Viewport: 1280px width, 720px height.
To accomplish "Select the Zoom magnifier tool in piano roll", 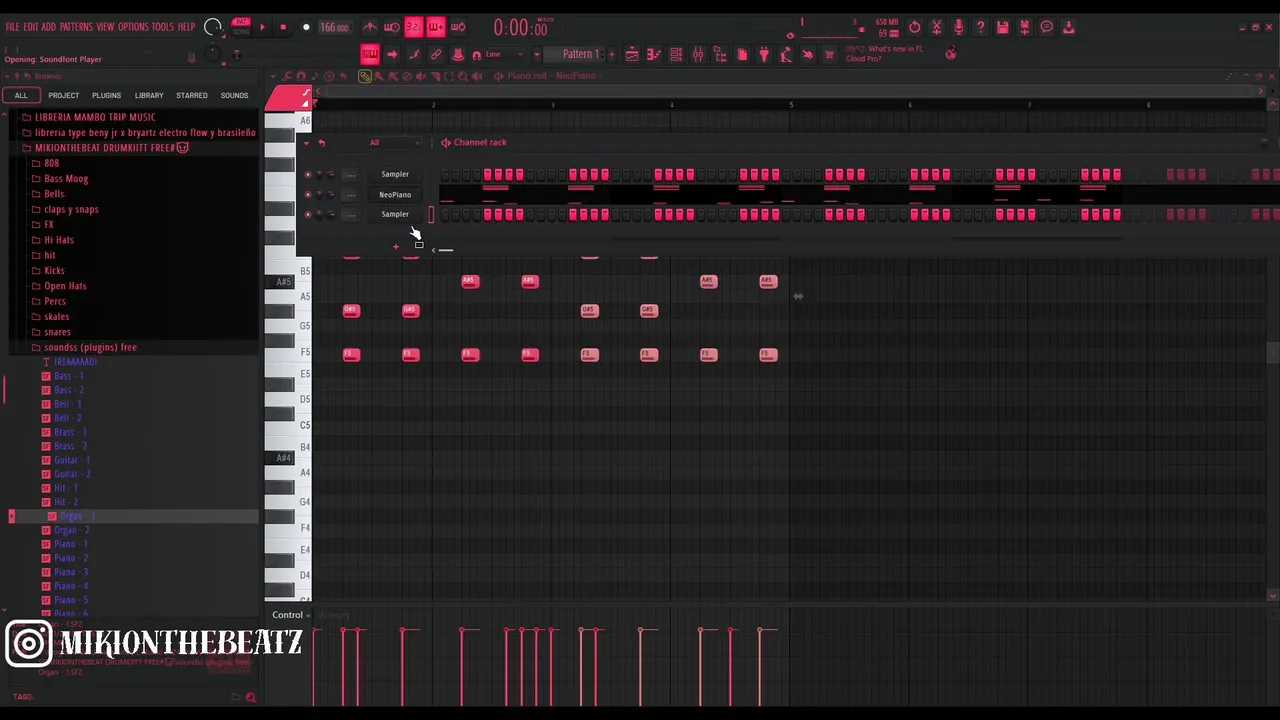I will click(462, 76).
